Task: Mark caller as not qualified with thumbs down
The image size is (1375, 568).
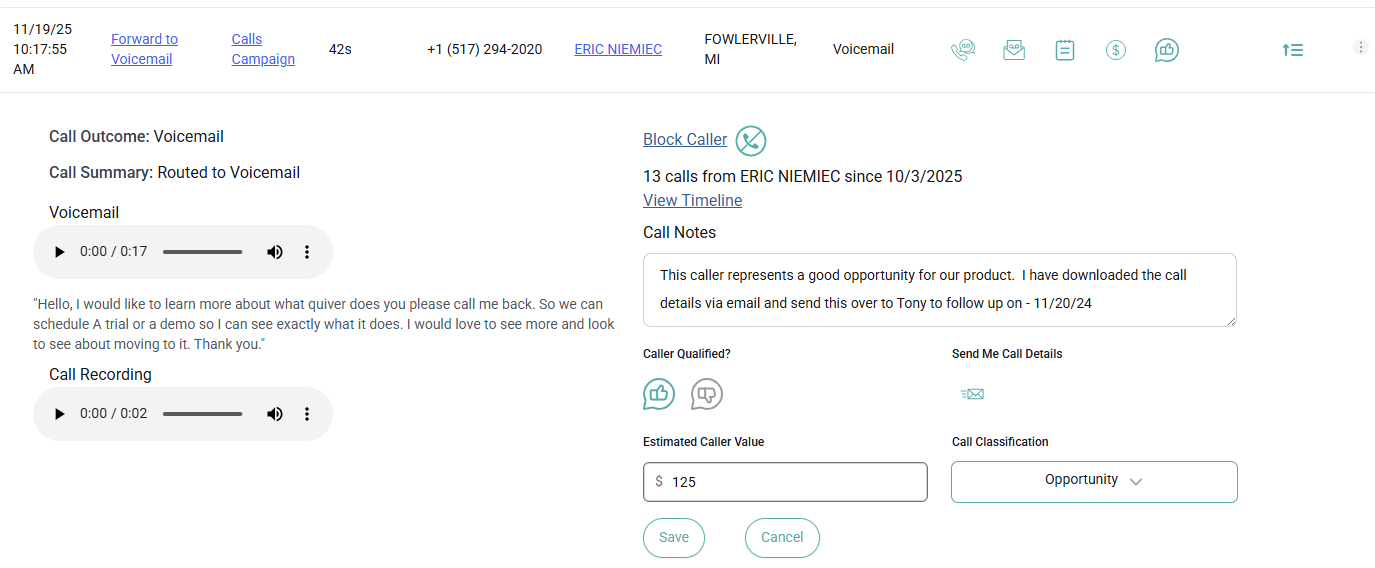Action: click(x=707, y=394)
